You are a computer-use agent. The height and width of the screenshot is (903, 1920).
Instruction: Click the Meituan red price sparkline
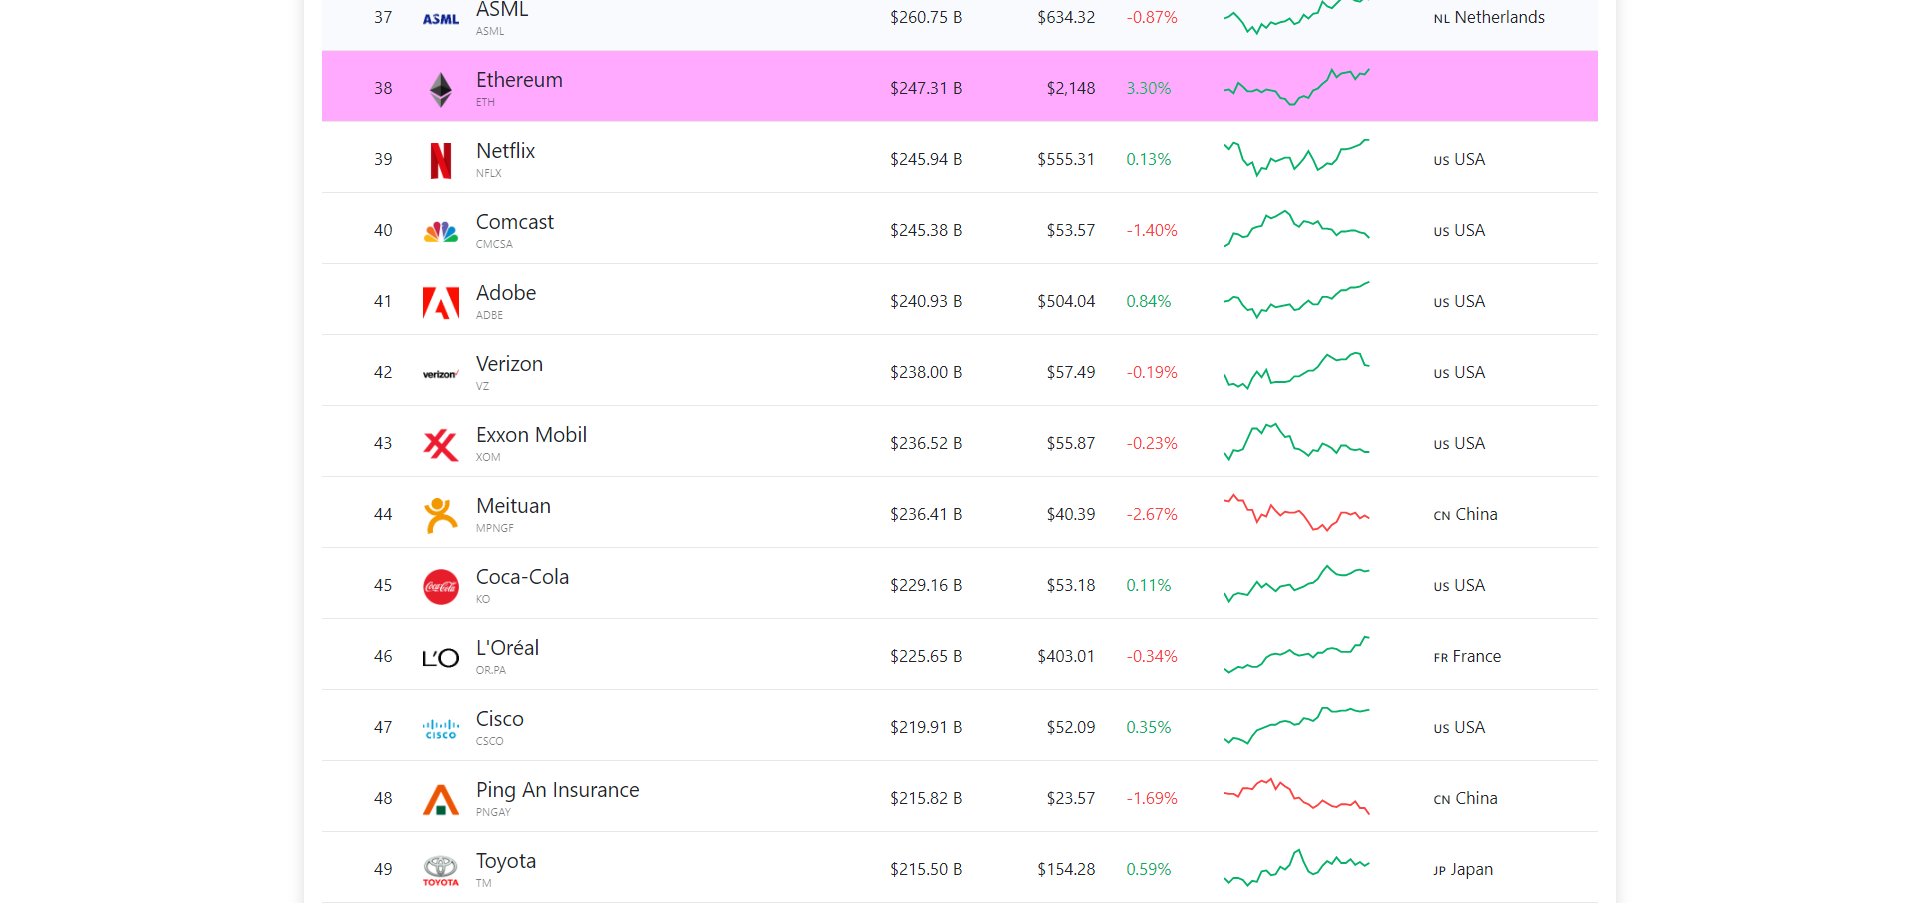[x=1297, y=513]
